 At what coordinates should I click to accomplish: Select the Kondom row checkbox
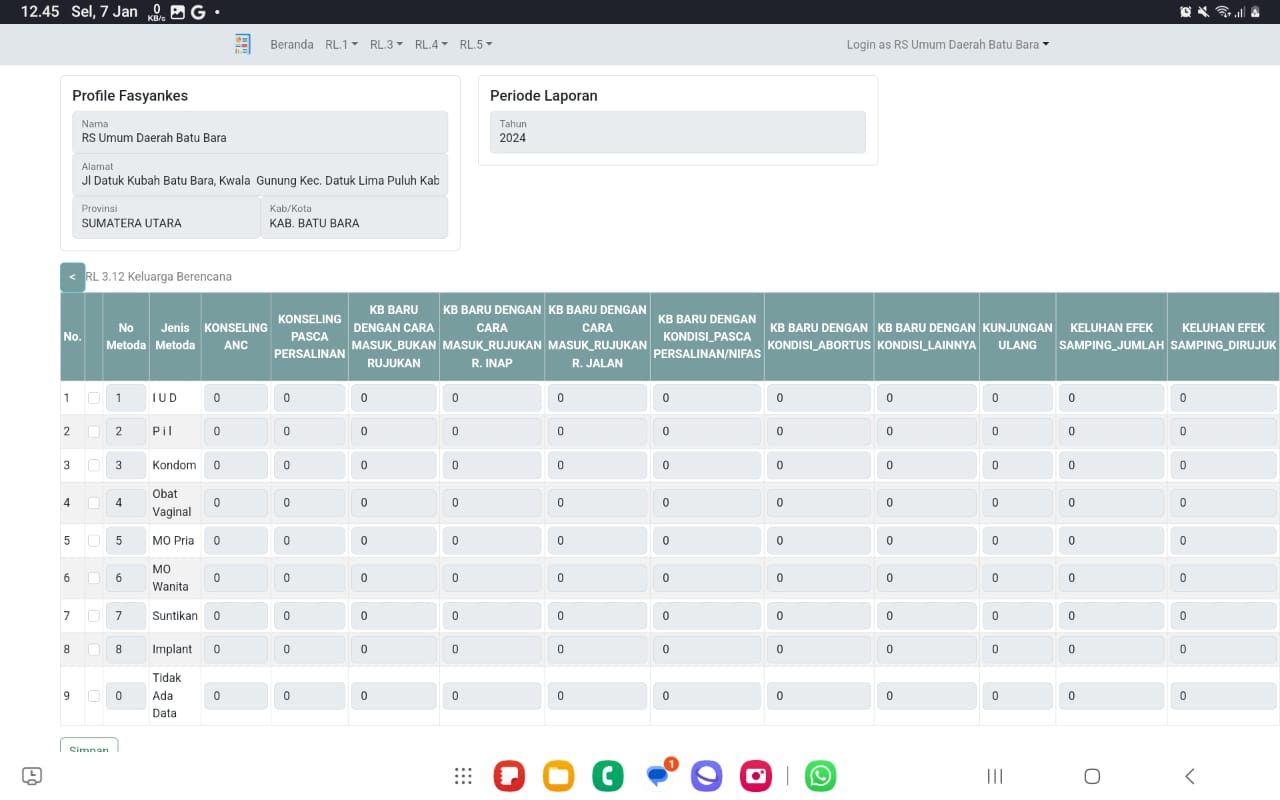(94, 465)
